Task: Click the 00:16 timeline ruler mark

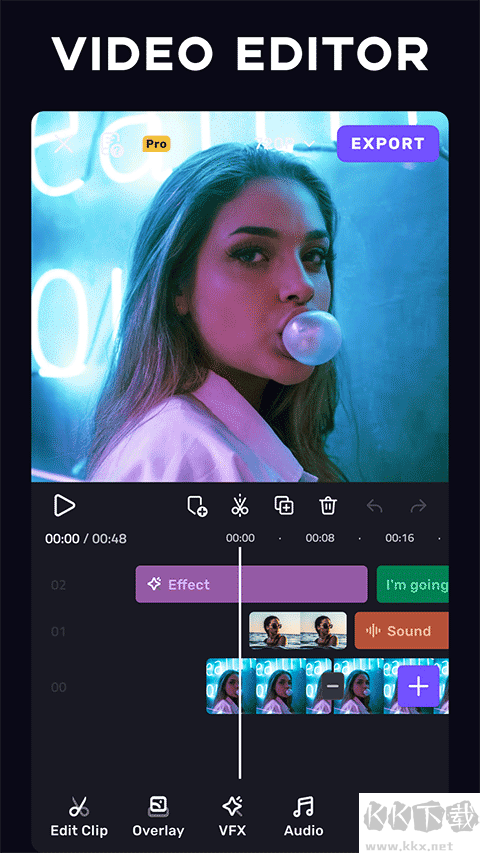Action: [400, 538]
